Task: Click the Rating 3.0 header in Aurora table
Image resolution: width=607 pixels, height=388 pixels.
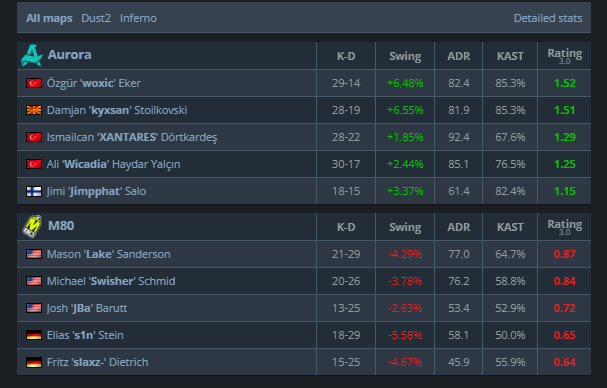Action: (x=564, y=56)
